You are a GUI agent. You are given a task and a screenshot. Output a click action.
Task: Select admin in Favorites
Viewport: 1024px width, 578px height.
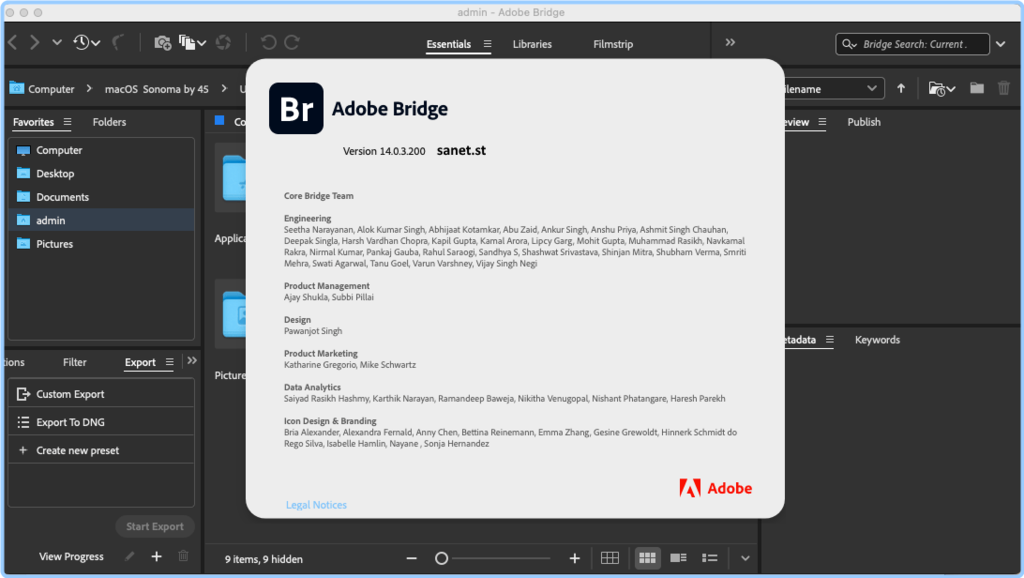point(101,220)
